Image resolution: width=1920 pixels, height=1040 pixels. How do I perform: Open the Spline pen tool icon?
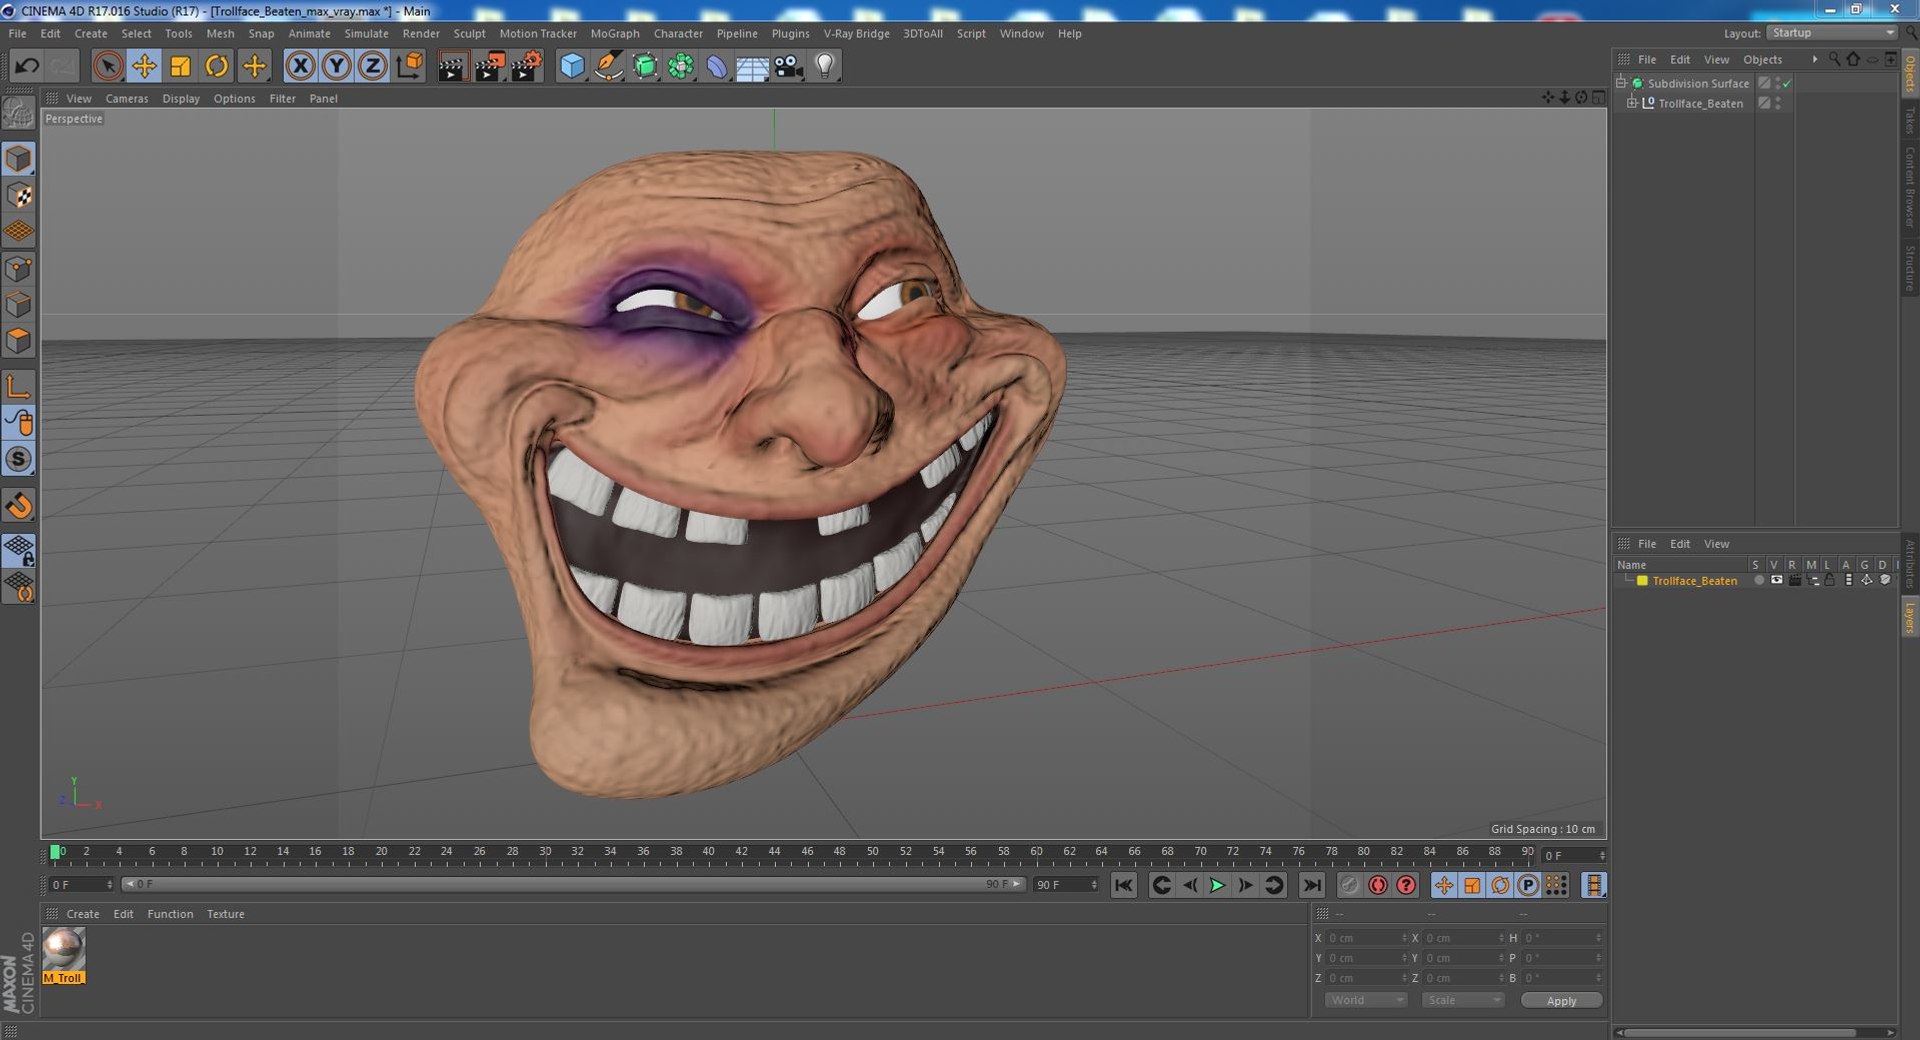pos(608,67)
